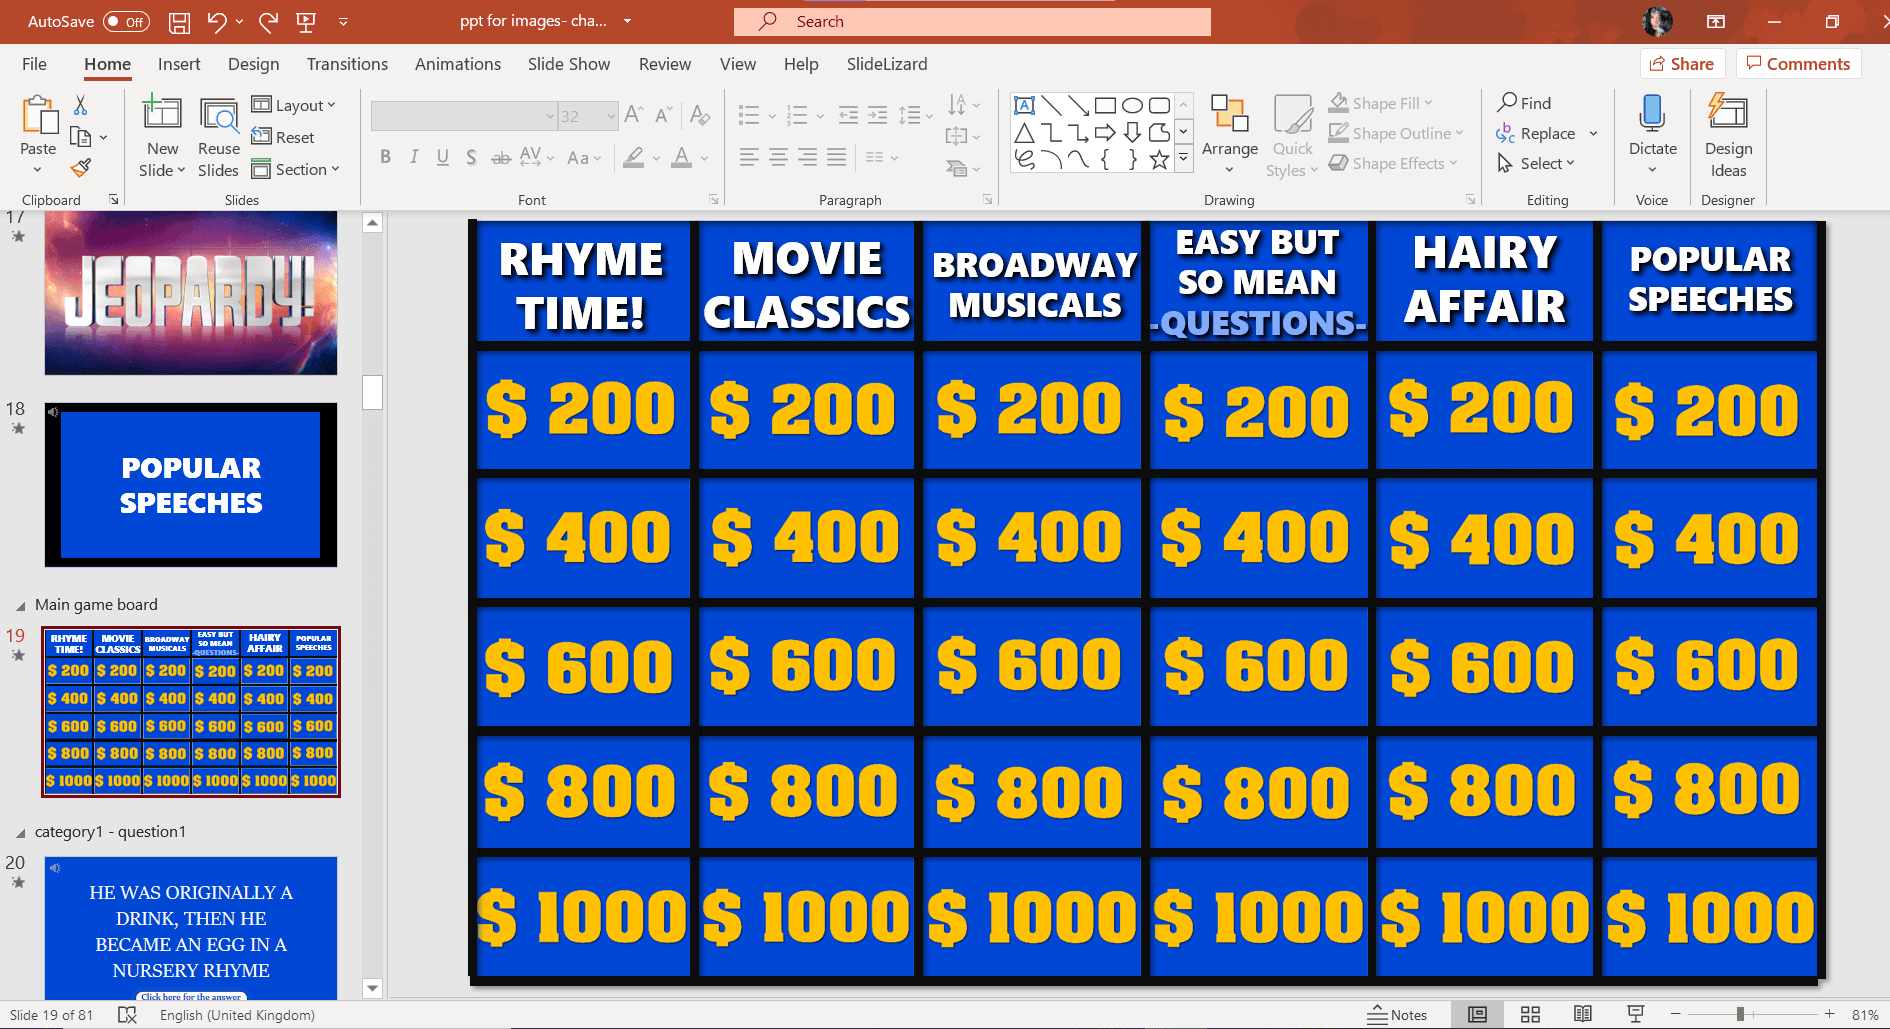
Task: Open the Comments panel
Action: click(1798, 63)
